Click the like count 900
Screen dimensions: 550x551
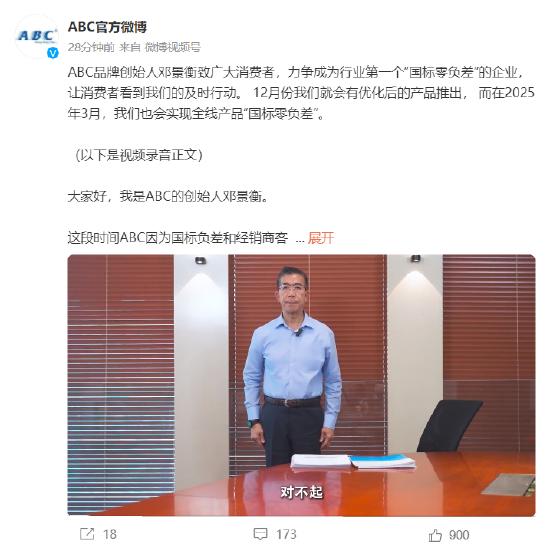pyautogui.click(x=459, y=535)
